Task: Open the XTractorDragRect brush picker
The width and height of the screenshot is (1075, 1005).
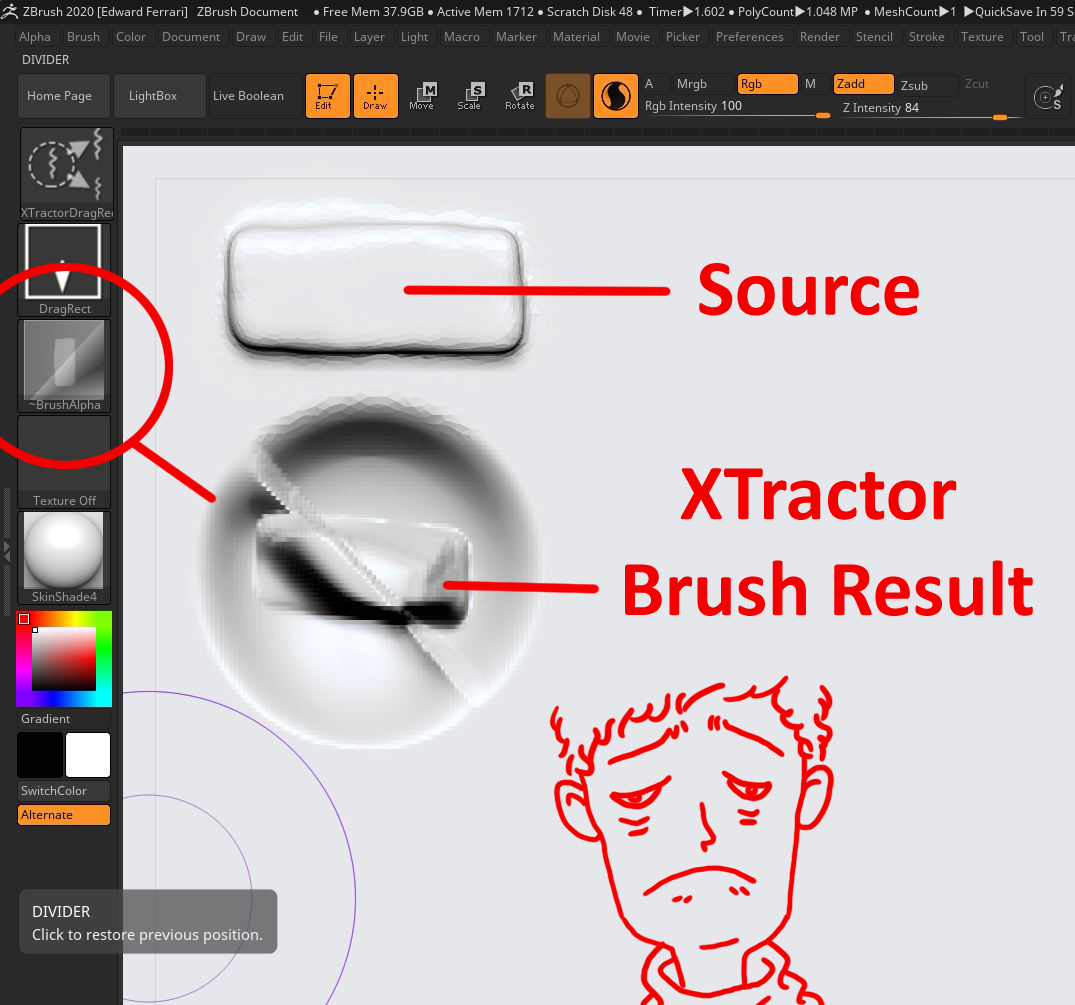Action: tap(66, 174)
